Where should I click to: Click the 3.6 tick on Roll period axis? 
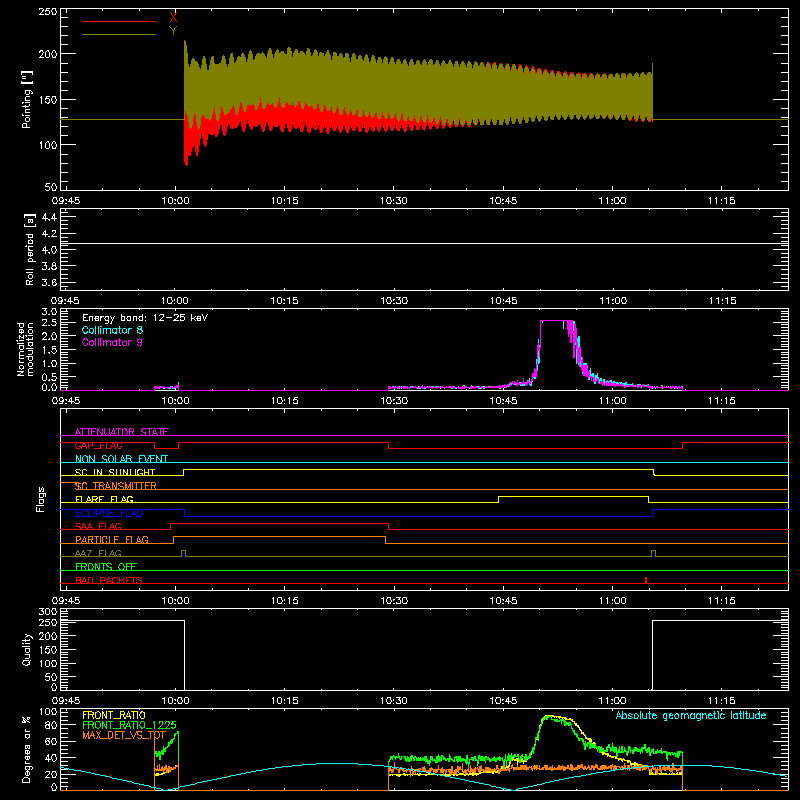click(49, 282)
